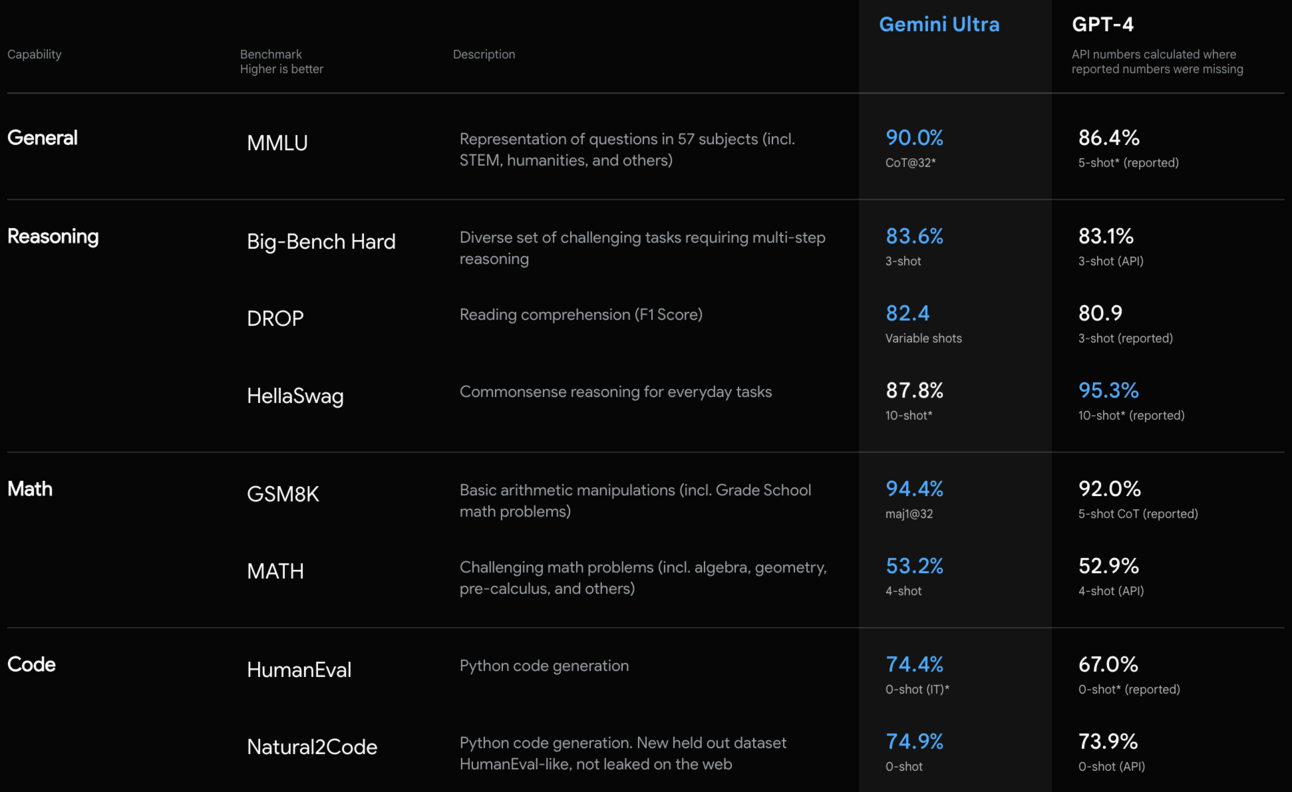The image size is (1292, 792).
Task: Click the "Capability" column header
Action: coord(34,54)
